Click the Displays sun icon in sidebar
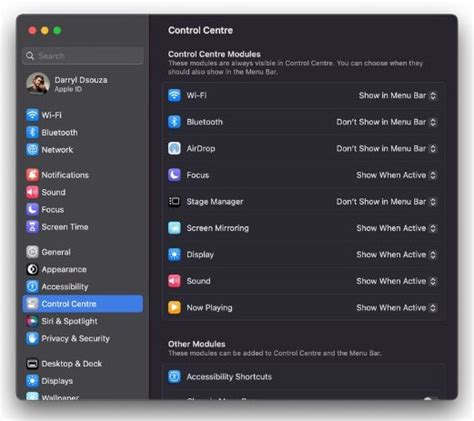The image size is (474, 421). click(x=32, y=381)
